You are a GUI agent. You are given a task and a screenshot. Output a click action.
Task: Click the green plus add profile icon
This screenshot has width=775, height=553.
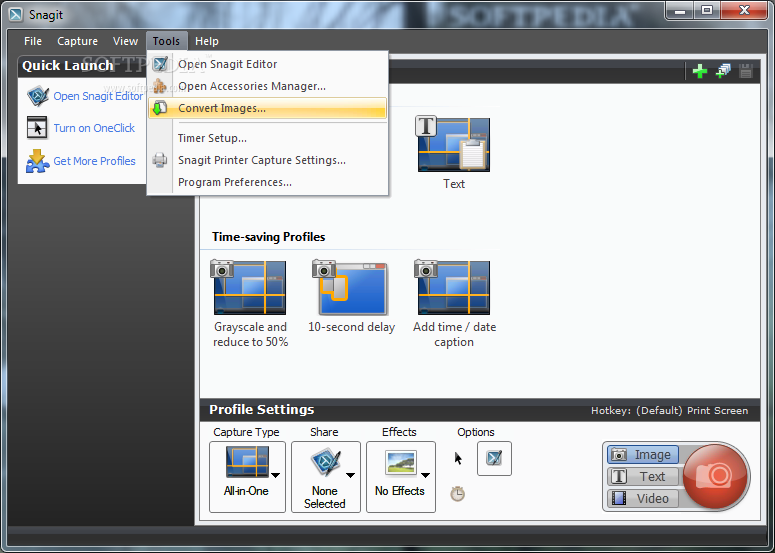click(699, 72)
